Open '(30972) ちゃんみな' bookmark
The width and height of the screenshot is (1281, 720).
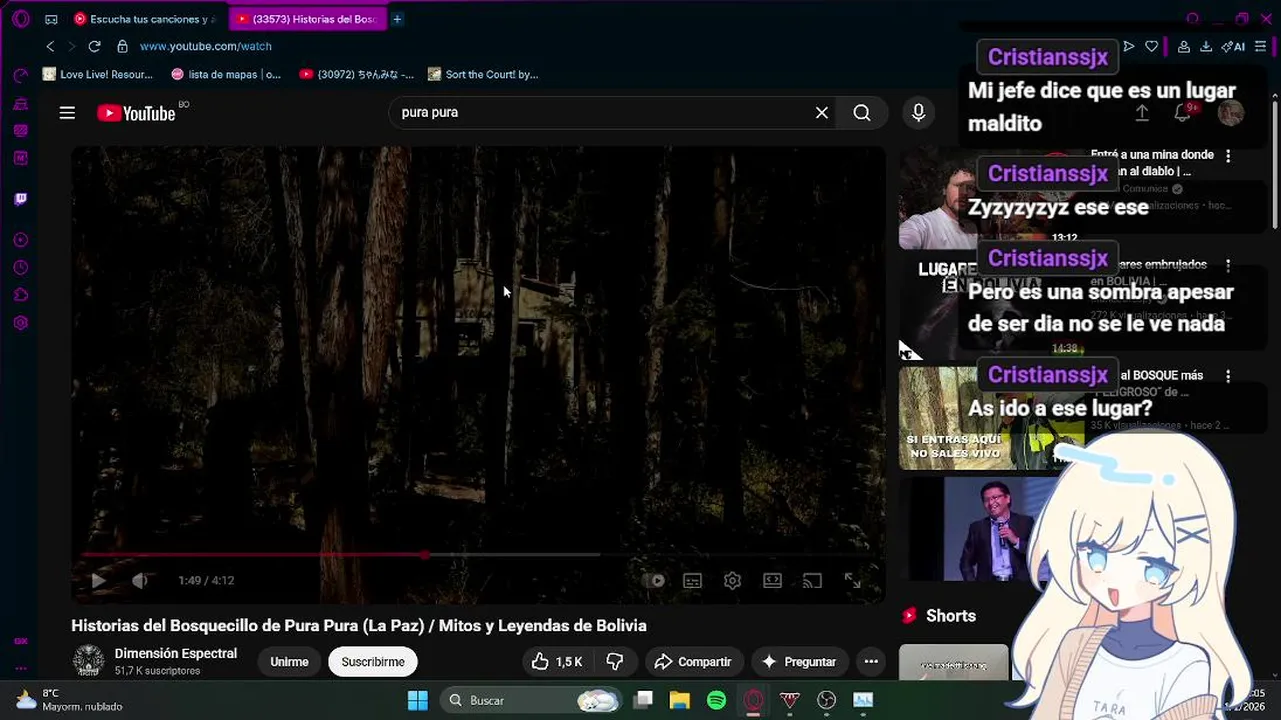(356, 74)
